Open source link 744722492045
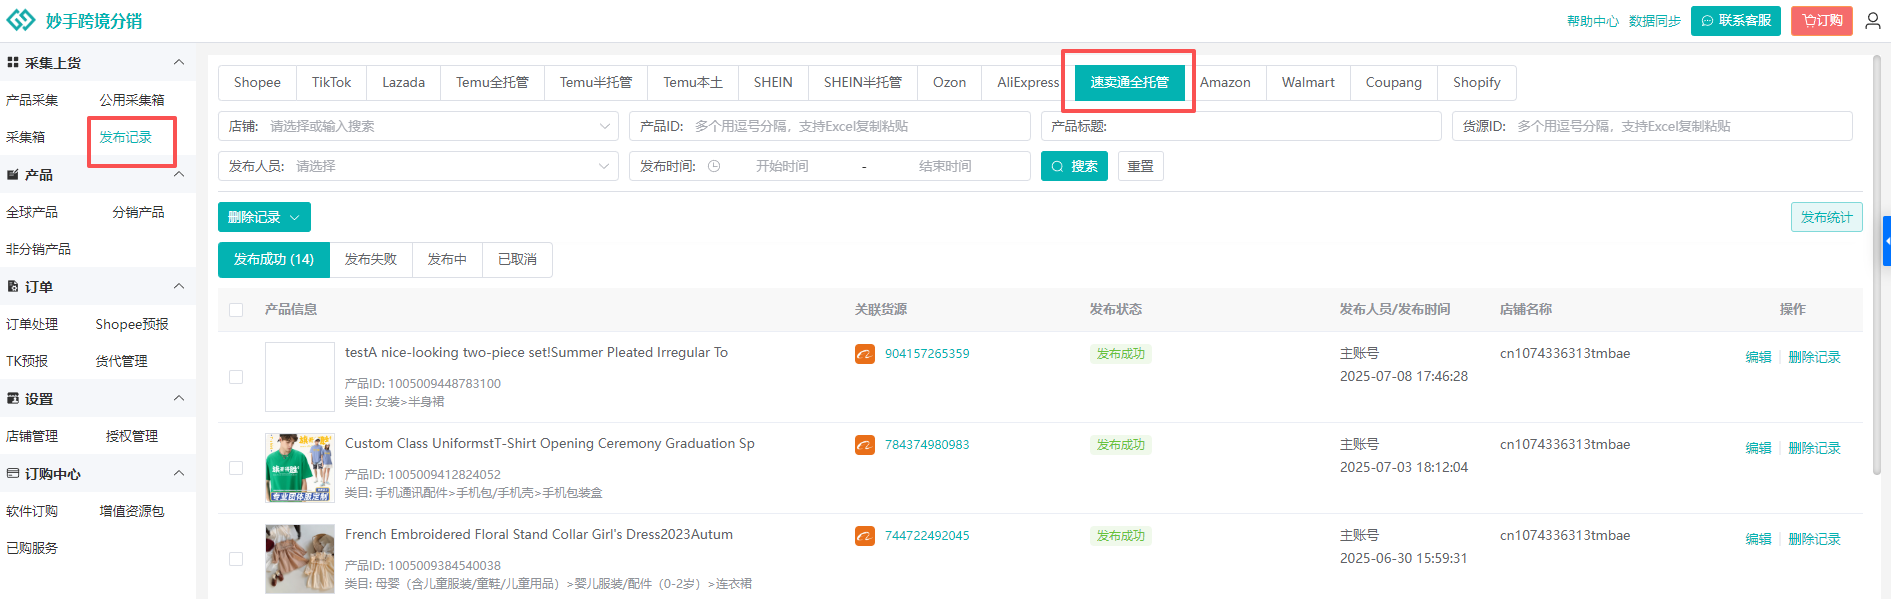1891x599 pixels. tap(927, 536)
